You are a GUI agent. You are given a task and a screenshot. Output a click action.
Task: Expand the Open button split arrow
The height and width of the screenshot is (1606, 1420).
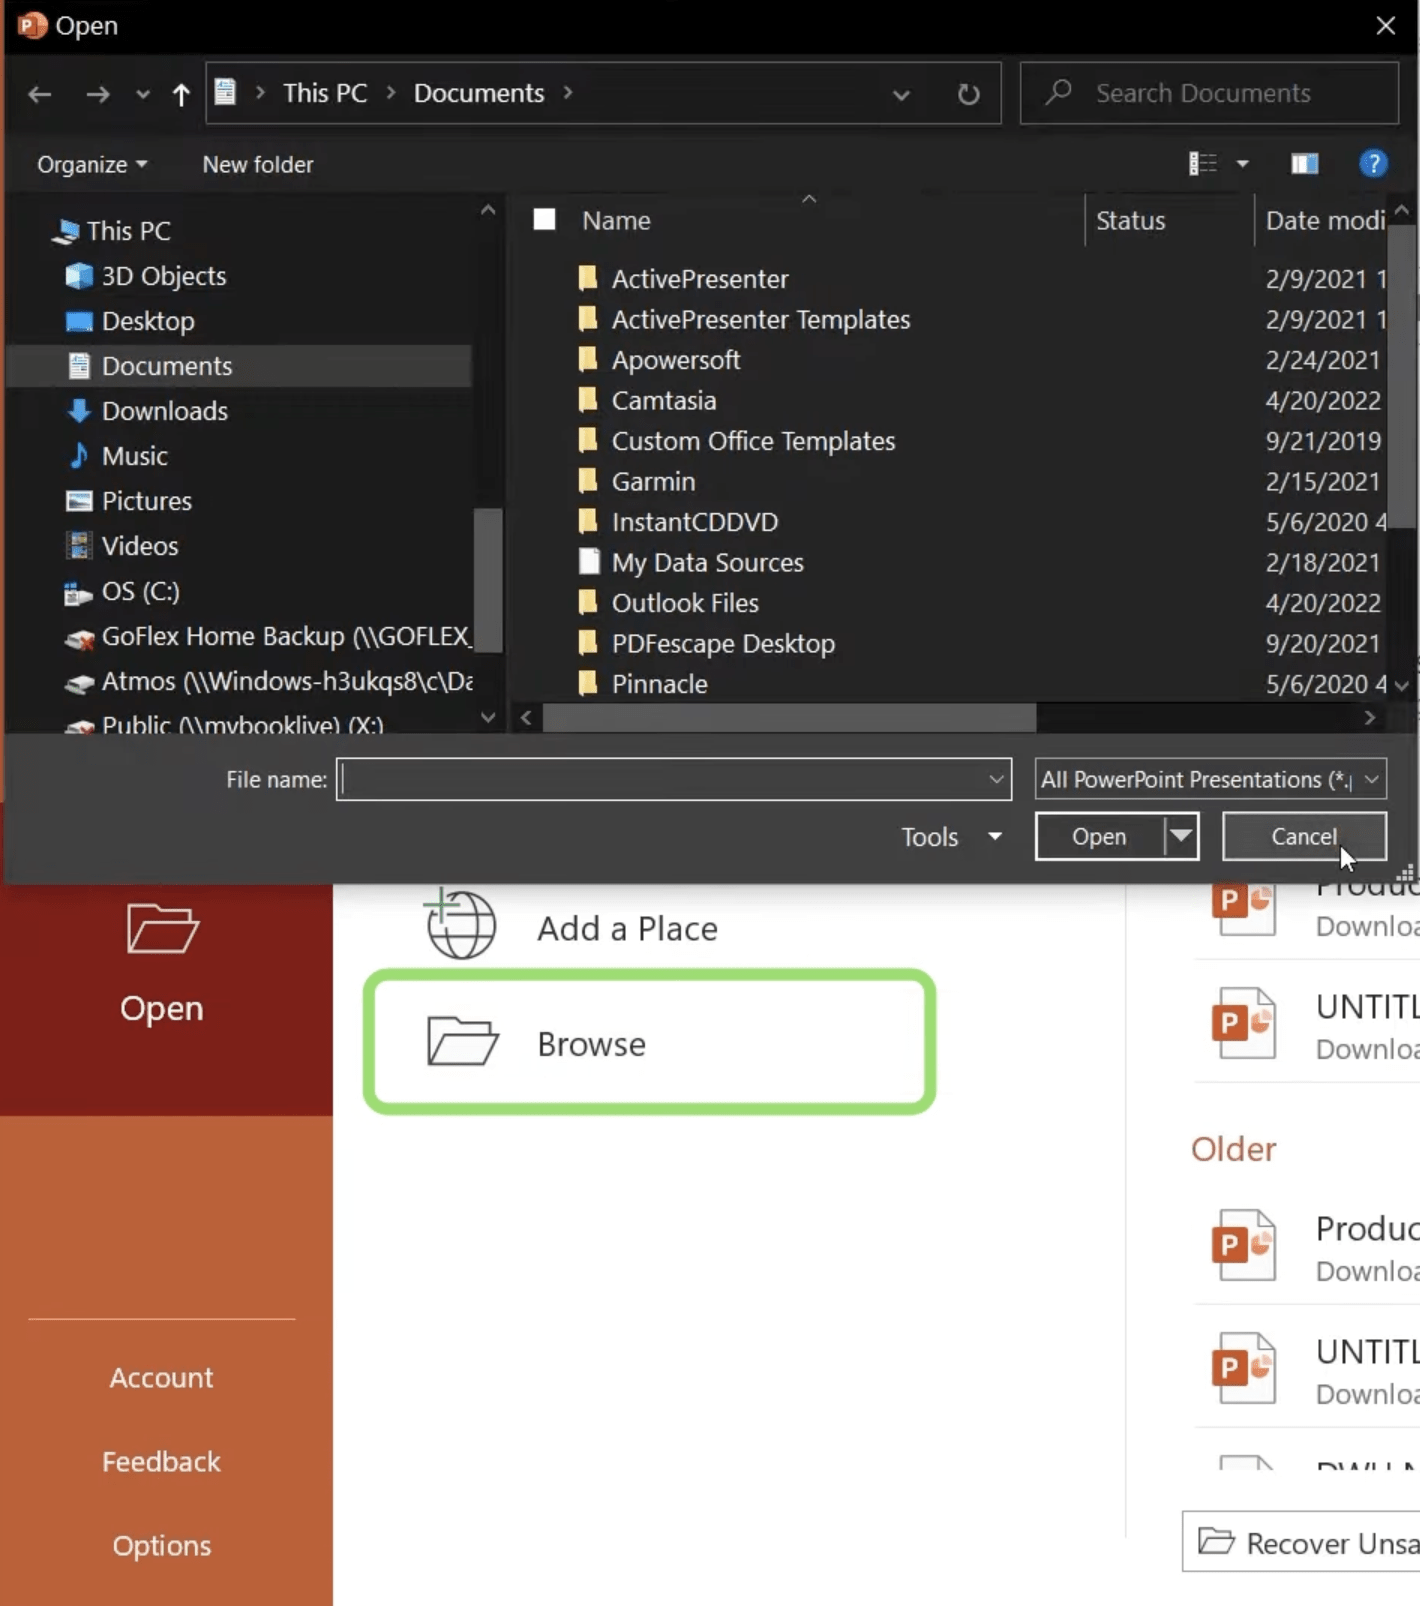coord(1181,836)
